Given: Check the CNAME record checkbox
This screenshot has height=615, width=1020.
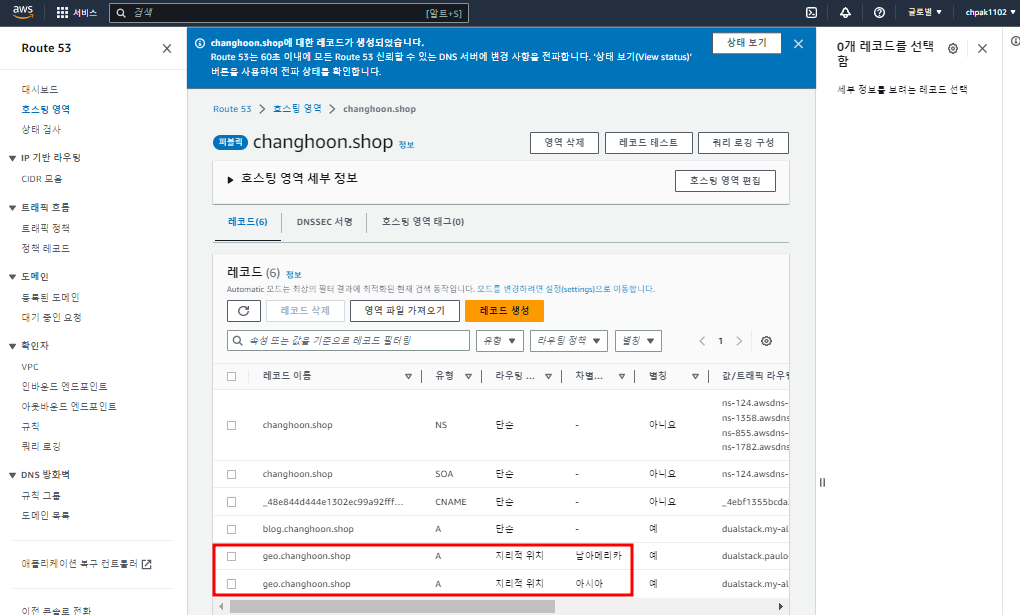Looking at the screenshot, I should 232,502.
